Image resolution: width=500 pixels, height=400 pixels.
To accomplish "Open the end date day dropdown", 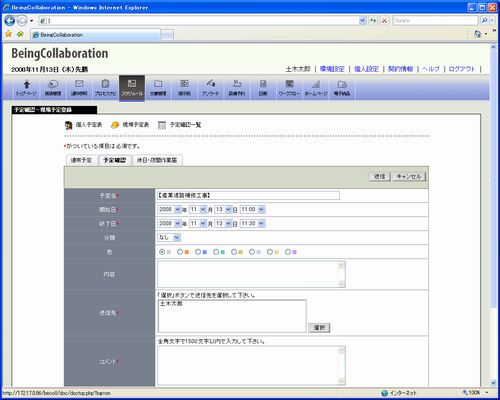I will (x=223, y=224).
